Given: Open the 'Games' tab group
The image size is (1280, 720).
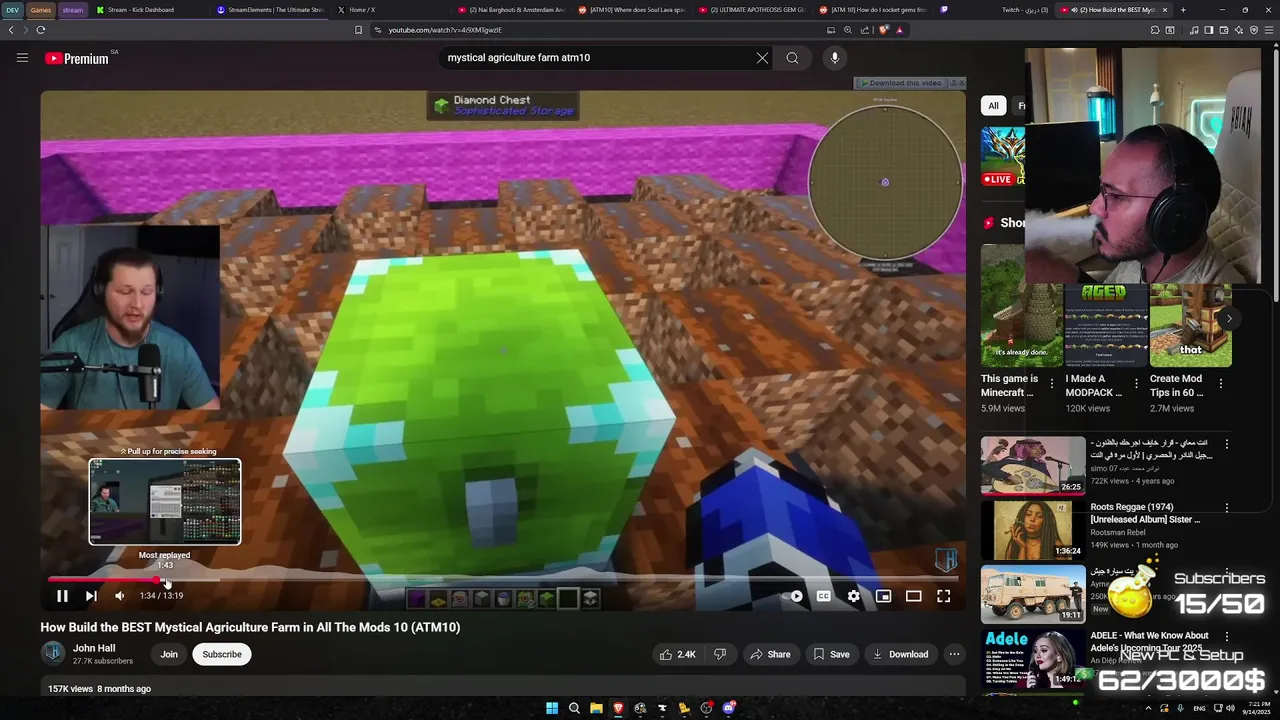Looking at the screenshot, I should [x=41, y=10].
